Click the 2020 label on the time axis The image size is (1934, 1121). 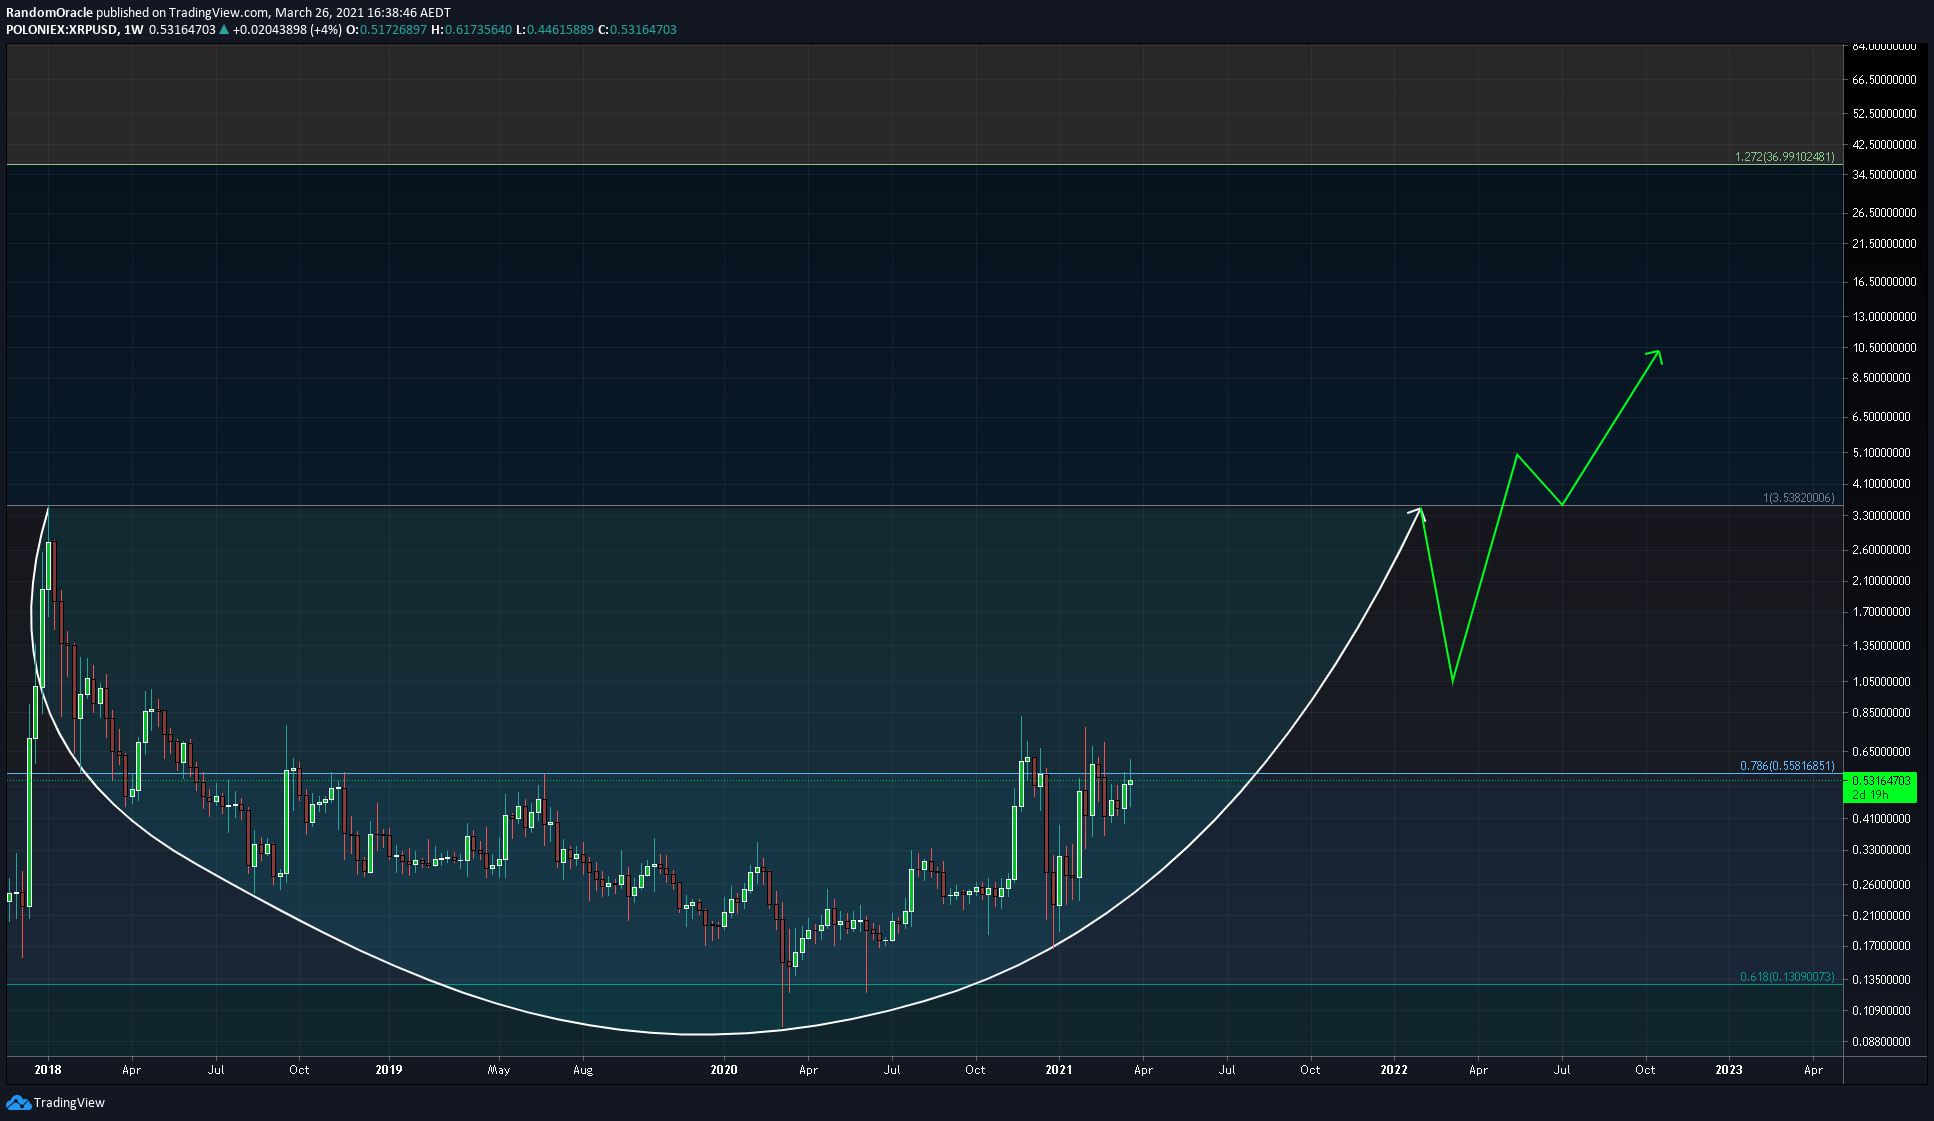[724, 1070]
